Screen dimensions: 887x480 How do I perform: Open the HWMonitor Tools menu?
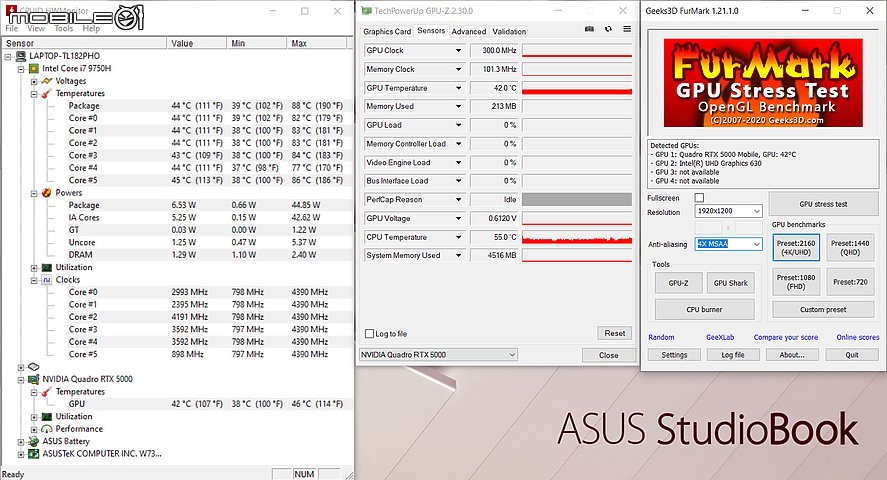pos(63,28)
